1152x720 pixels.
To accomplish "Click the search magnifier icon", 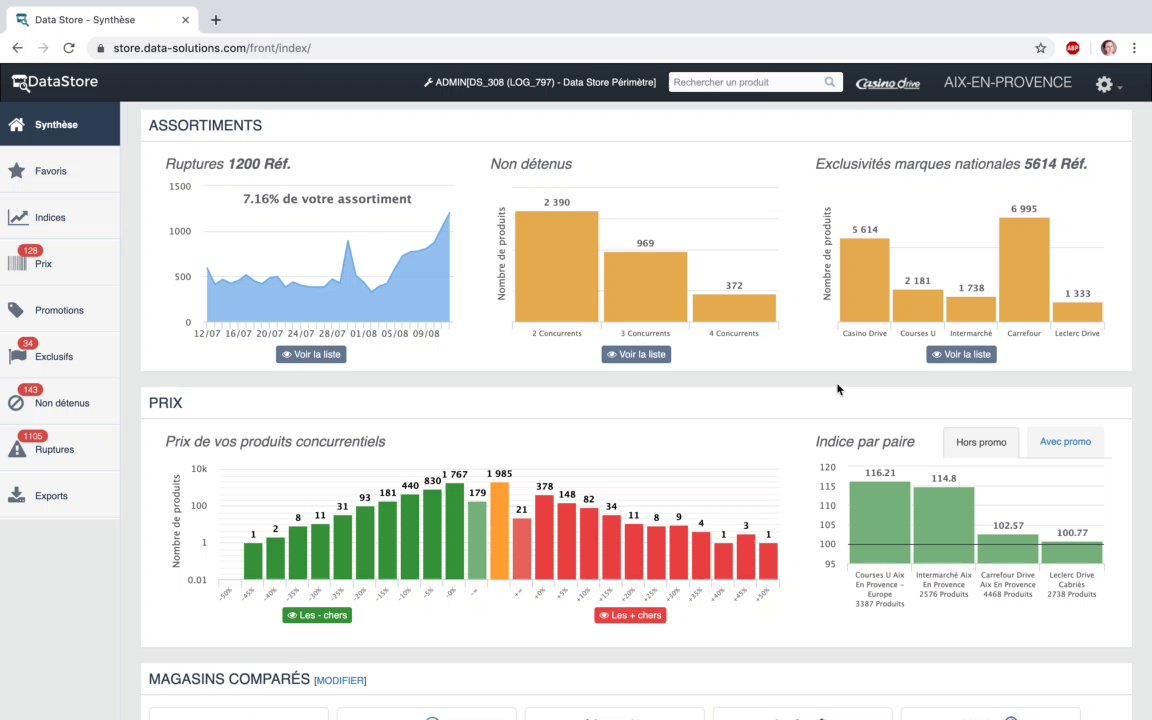I will (x=829, y=82).
